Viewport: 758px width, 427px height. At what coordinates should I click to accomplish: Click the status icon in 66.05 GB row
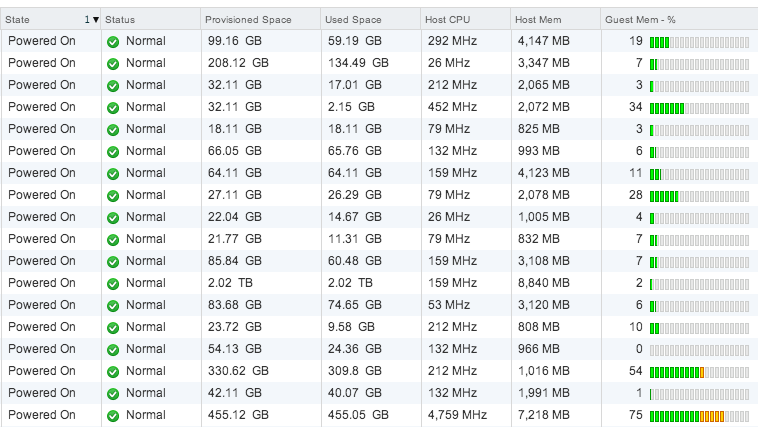click(x=113, y=151)
